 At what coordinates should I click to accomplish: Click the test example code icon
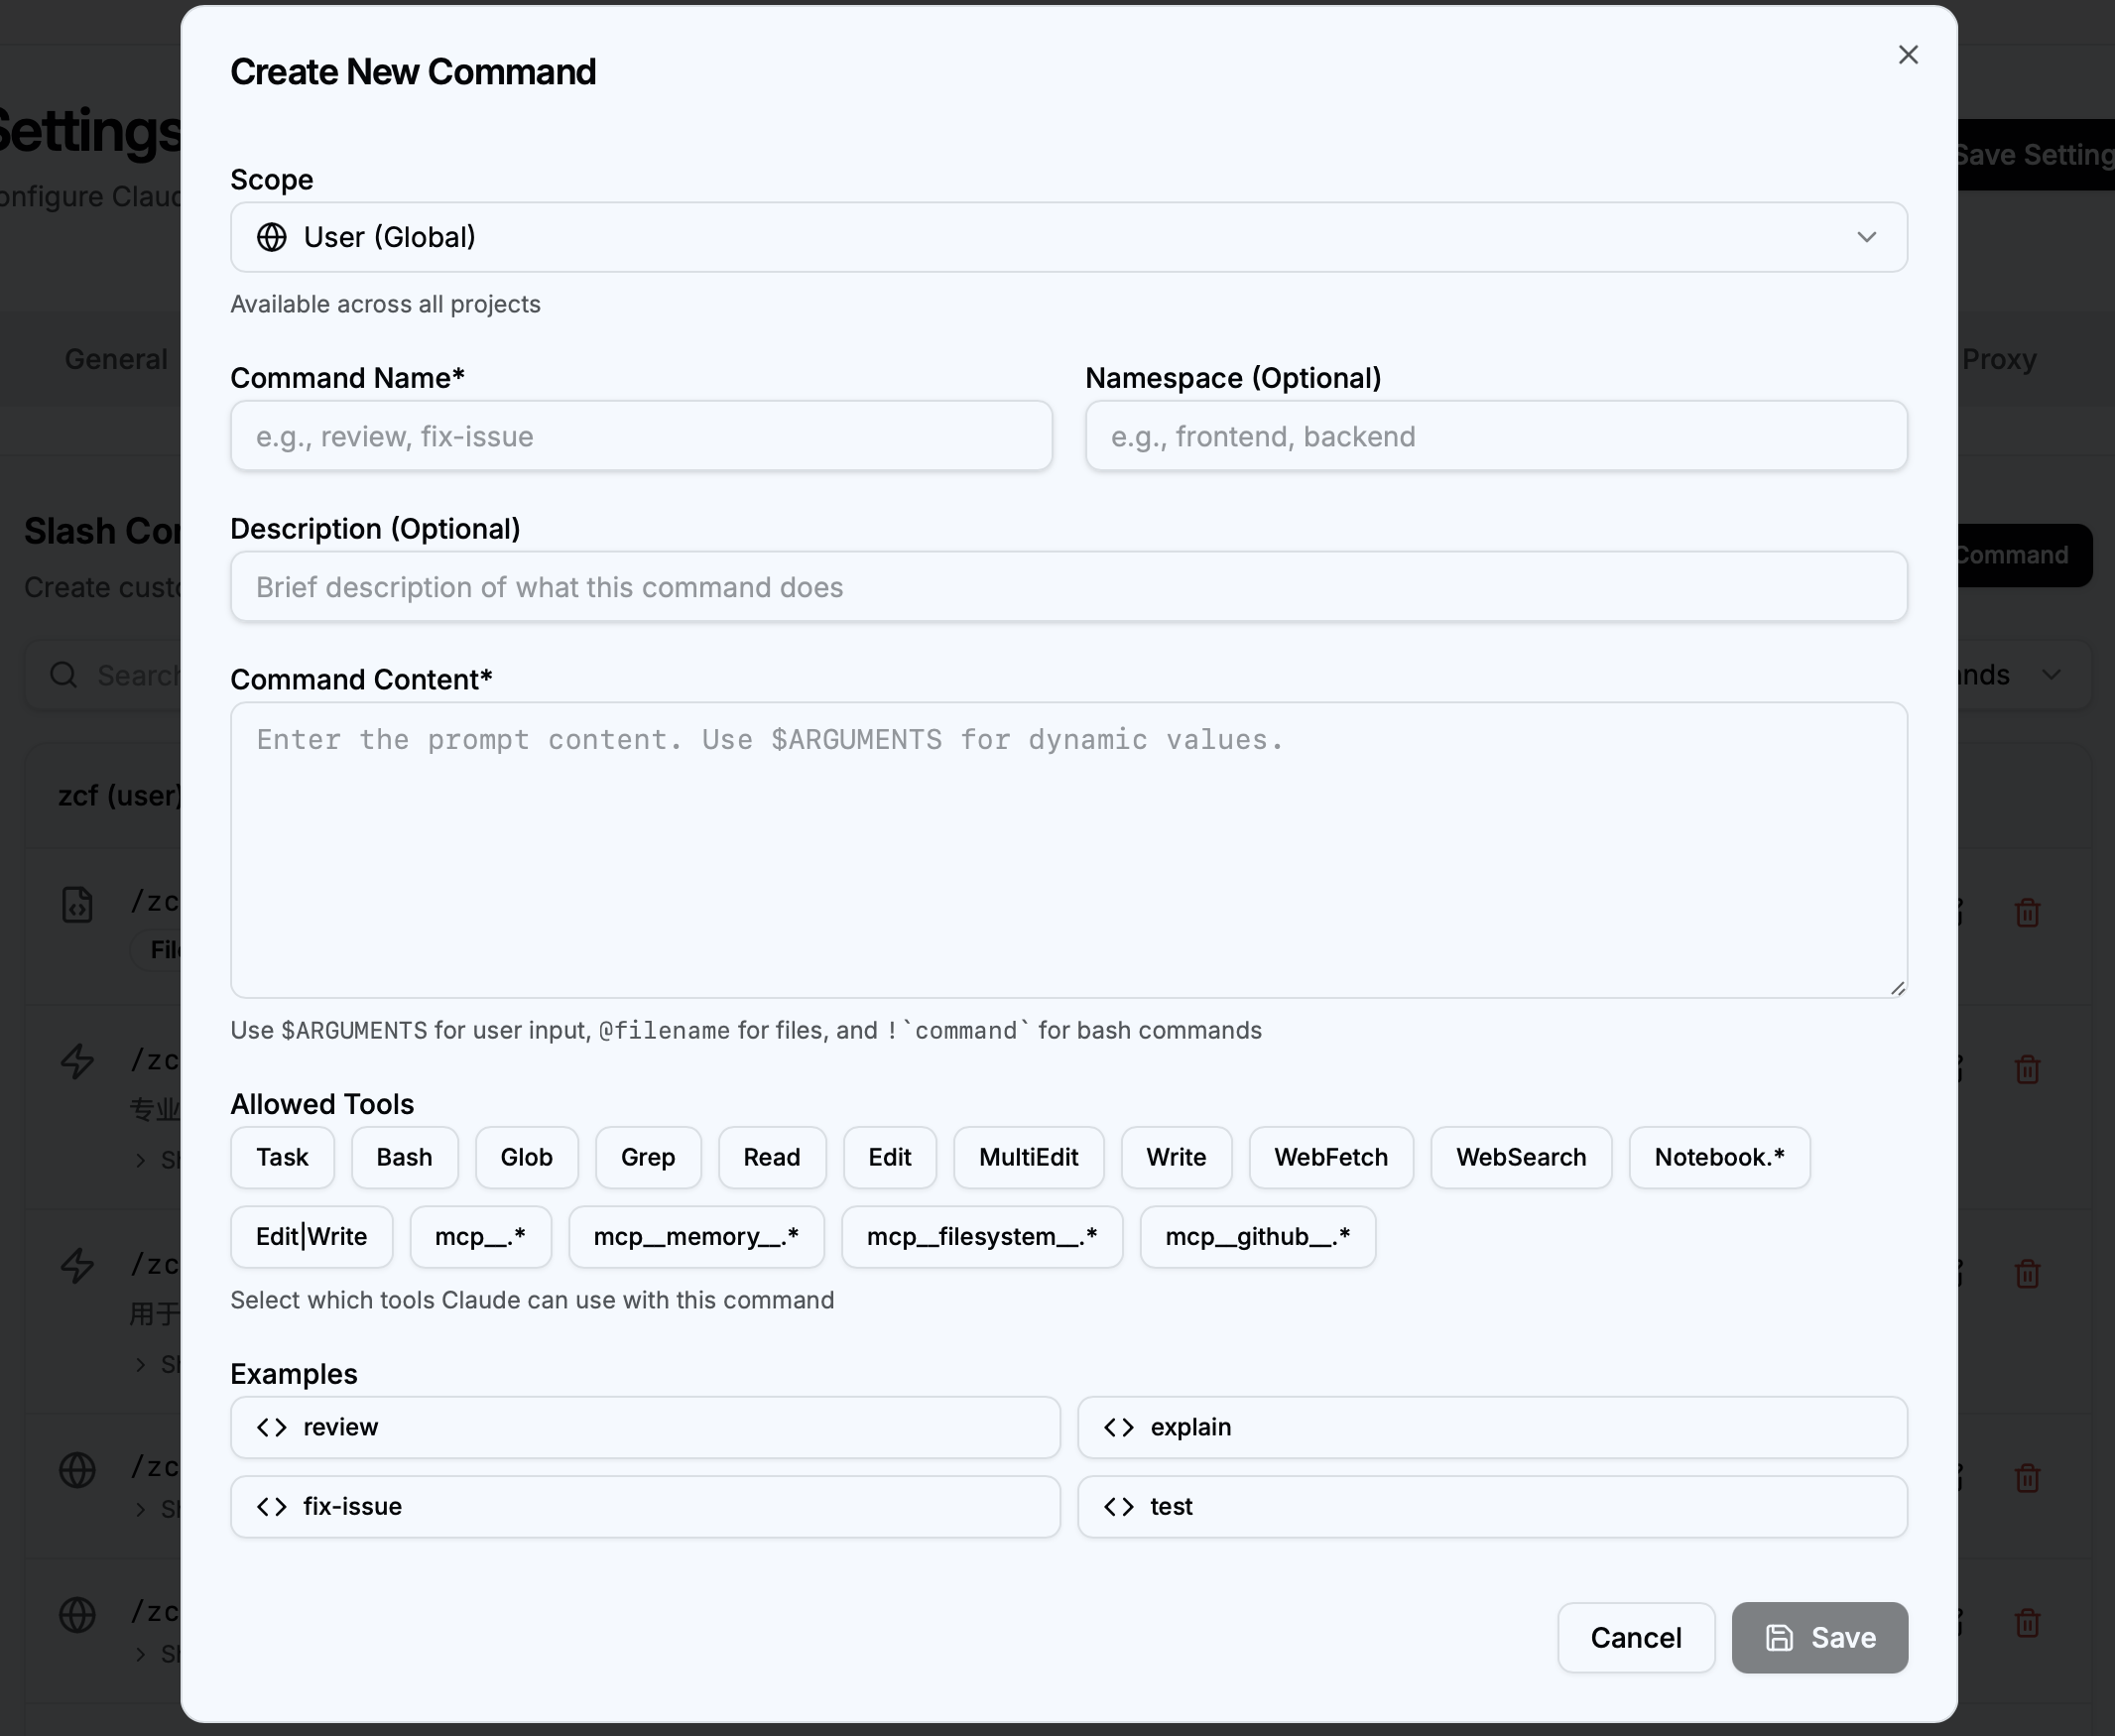click(1118, 1507)
